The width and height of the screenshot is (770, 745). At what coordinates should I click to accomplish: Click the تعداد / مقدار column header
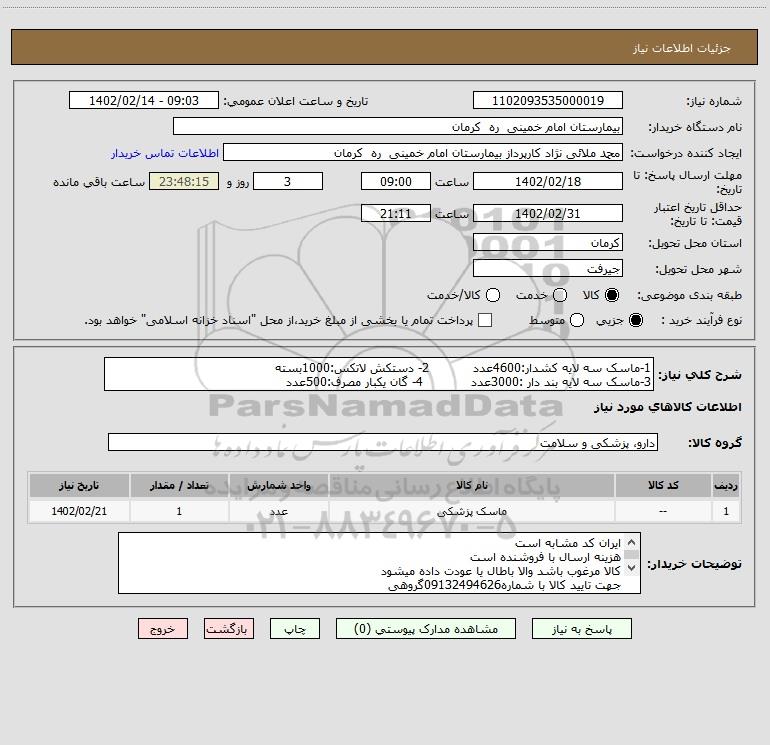179,485
